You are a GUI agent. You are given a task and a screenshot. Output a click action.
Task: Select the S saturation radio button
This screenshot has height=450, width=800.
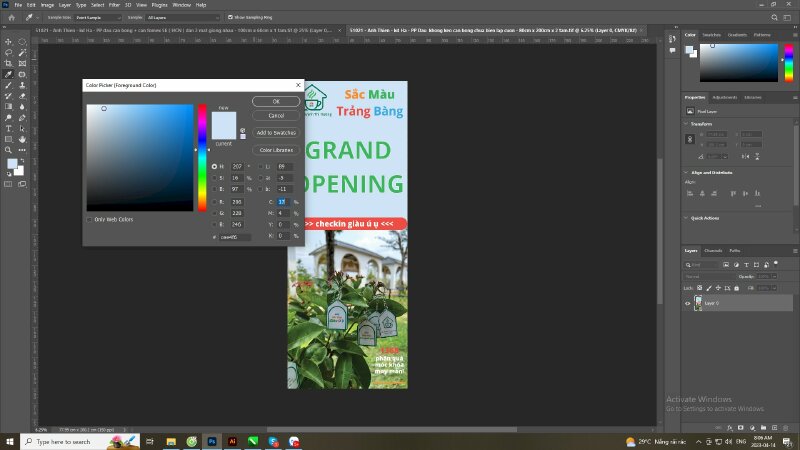coord(214,177)
